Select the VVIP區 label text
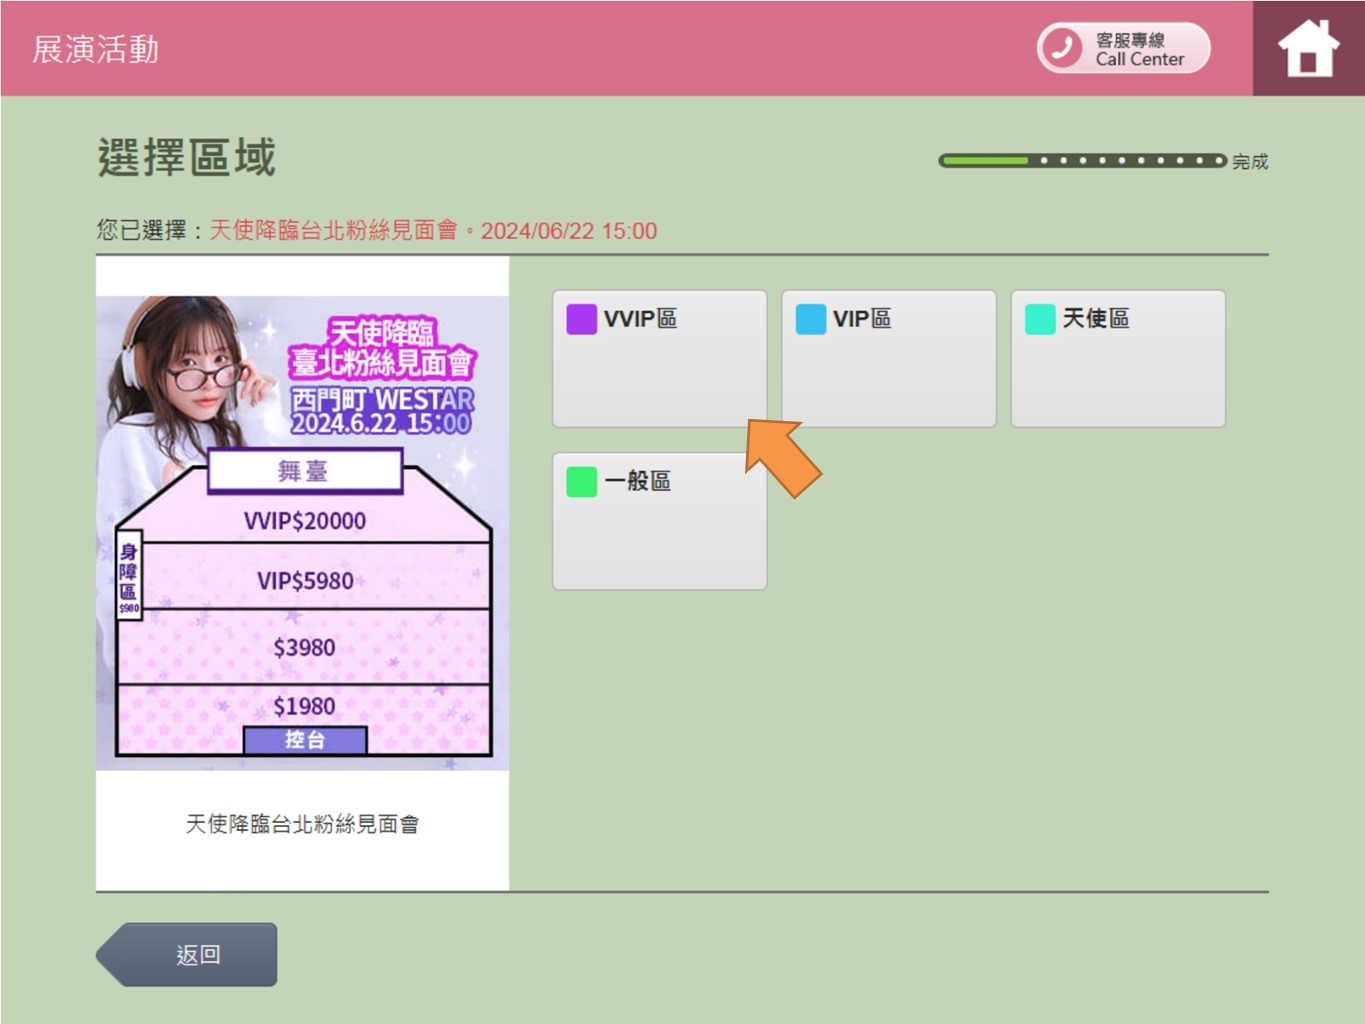This screenshot has height=1024, width=1365. pyautogui.click(x=640, y=319)
